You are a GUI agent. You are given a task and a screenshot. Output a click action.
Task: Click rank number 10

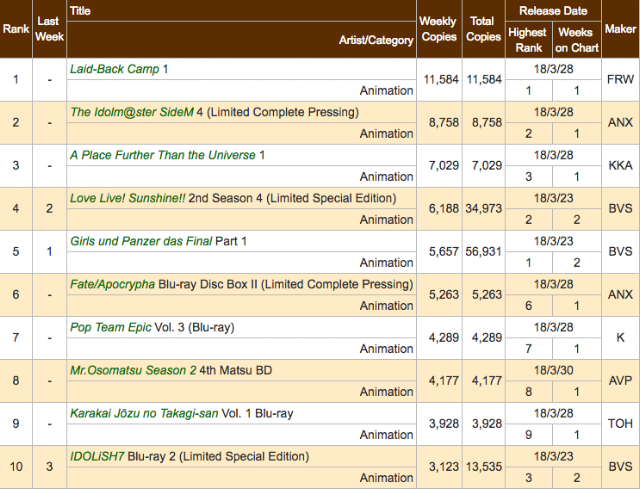pos(16,467)
